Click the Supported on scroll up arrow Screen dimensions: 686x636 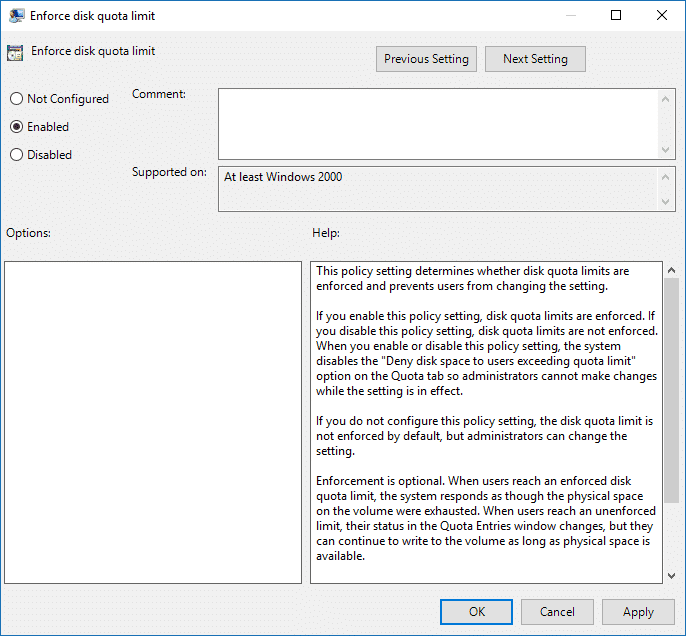pyautogui.click(x=665, y=177)
